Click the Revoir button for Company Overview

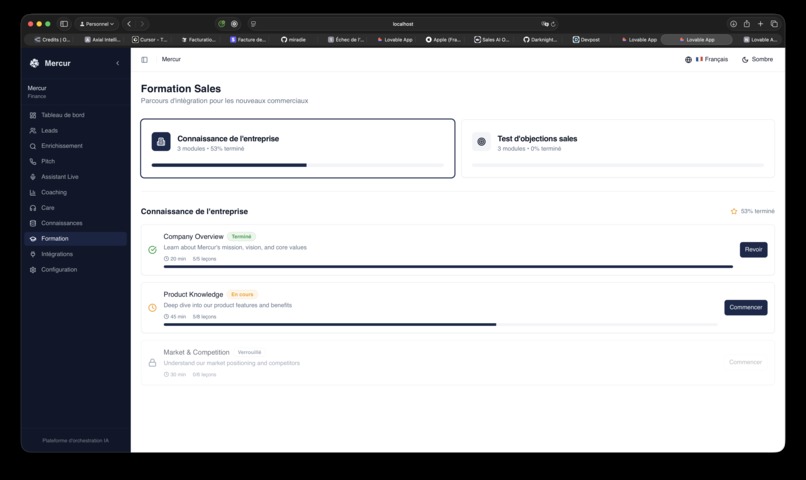[x=754, y=250]
